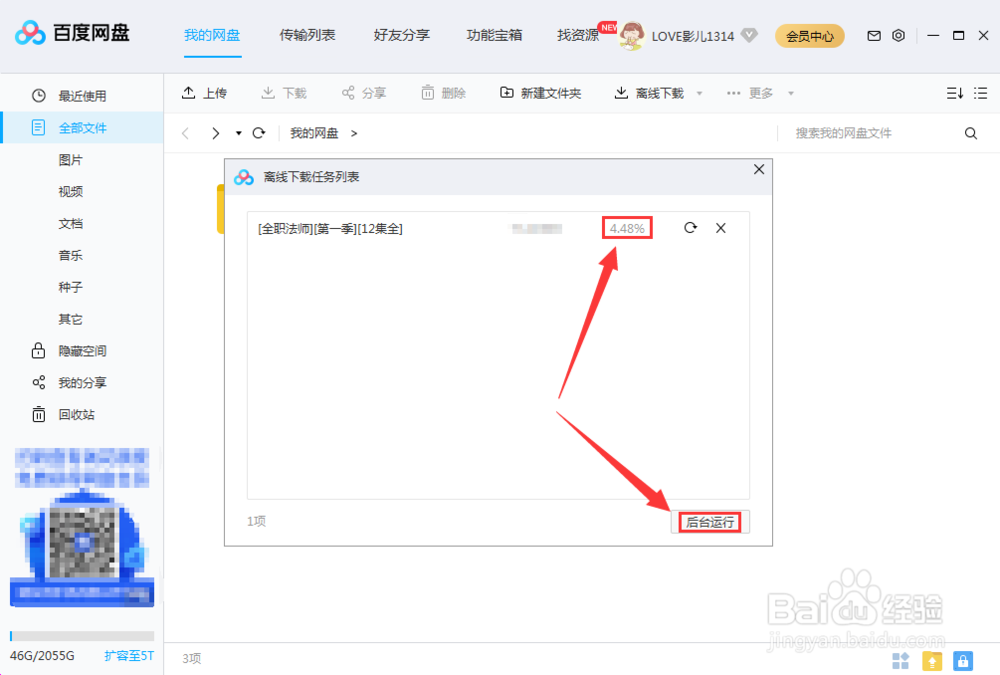Screen dimensions: 1000x675
Task: Click the 后台运行 button
Action: 710,522
